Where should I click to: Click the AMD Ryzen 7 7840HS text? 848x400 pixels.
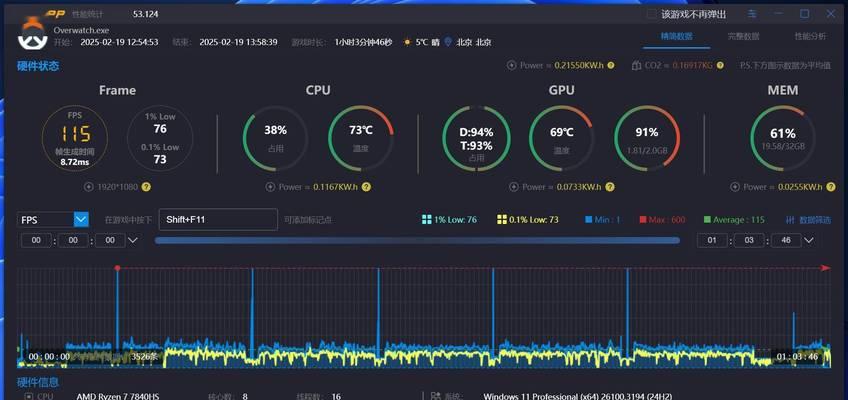click(118, 396)
